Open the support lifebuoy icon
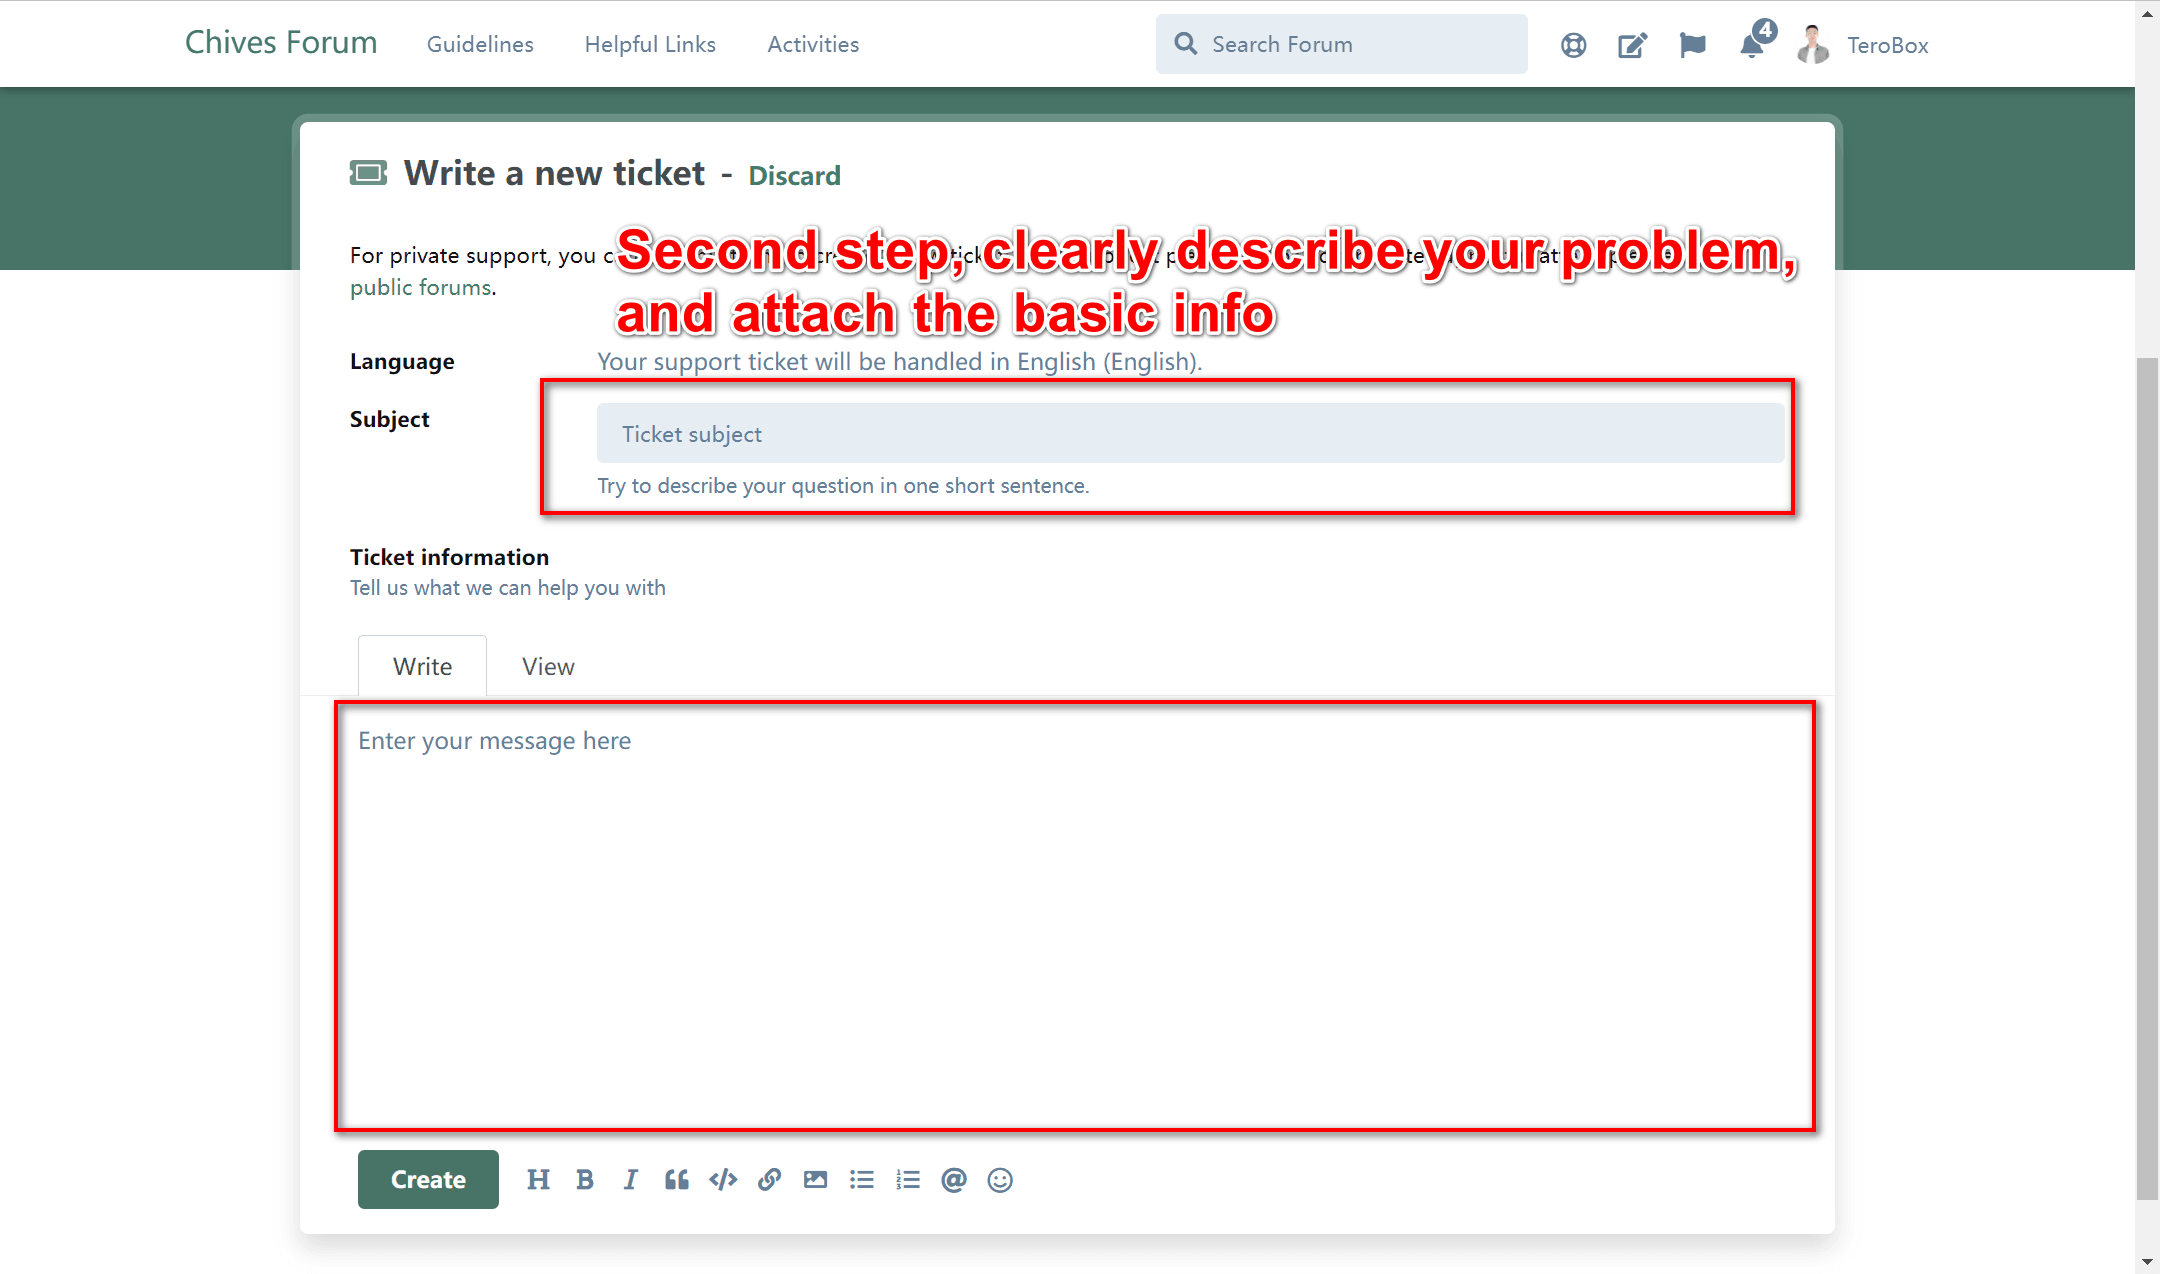The width and height of the screenshot is (2160, 1274). [1573, 45]
